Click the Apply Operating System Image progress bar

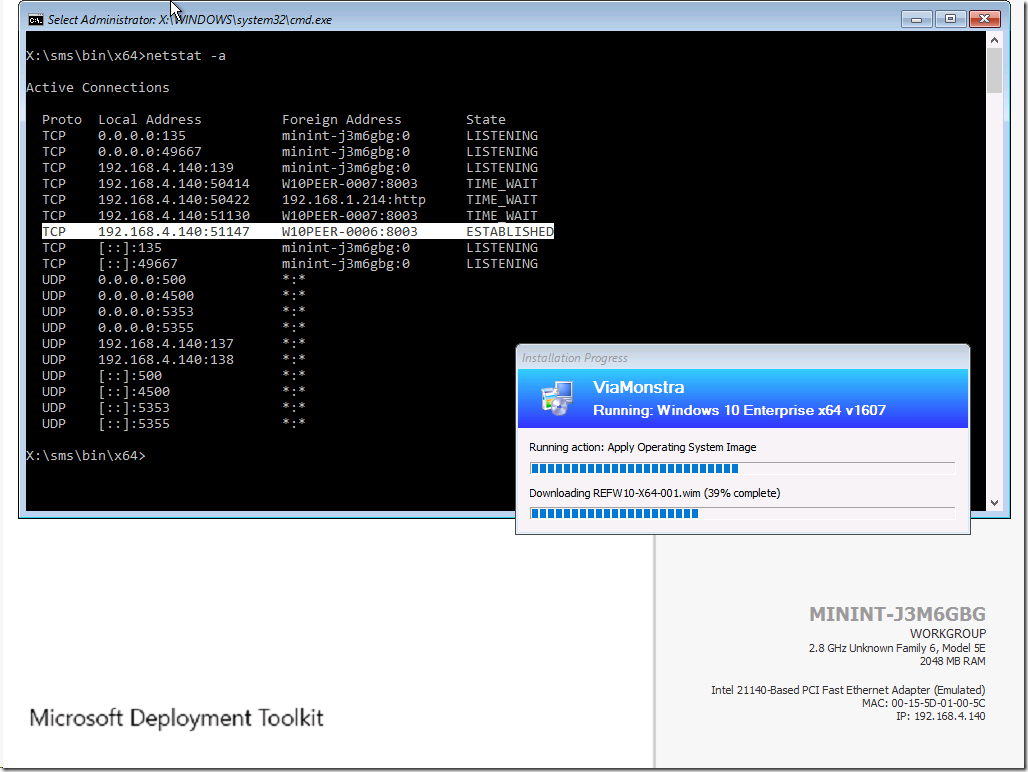coord(742,469)
